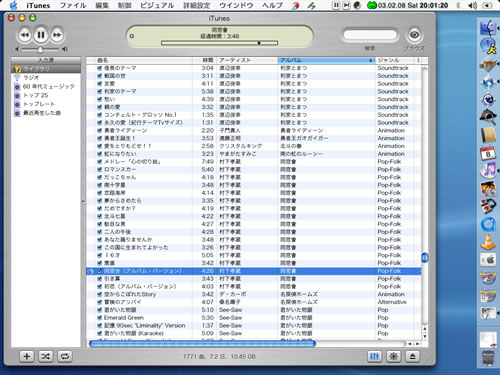Uncheck the 虹になりたい track checkbox
Image resolution: width=500 pixels, height=375 pixels.
click(99, 154)
